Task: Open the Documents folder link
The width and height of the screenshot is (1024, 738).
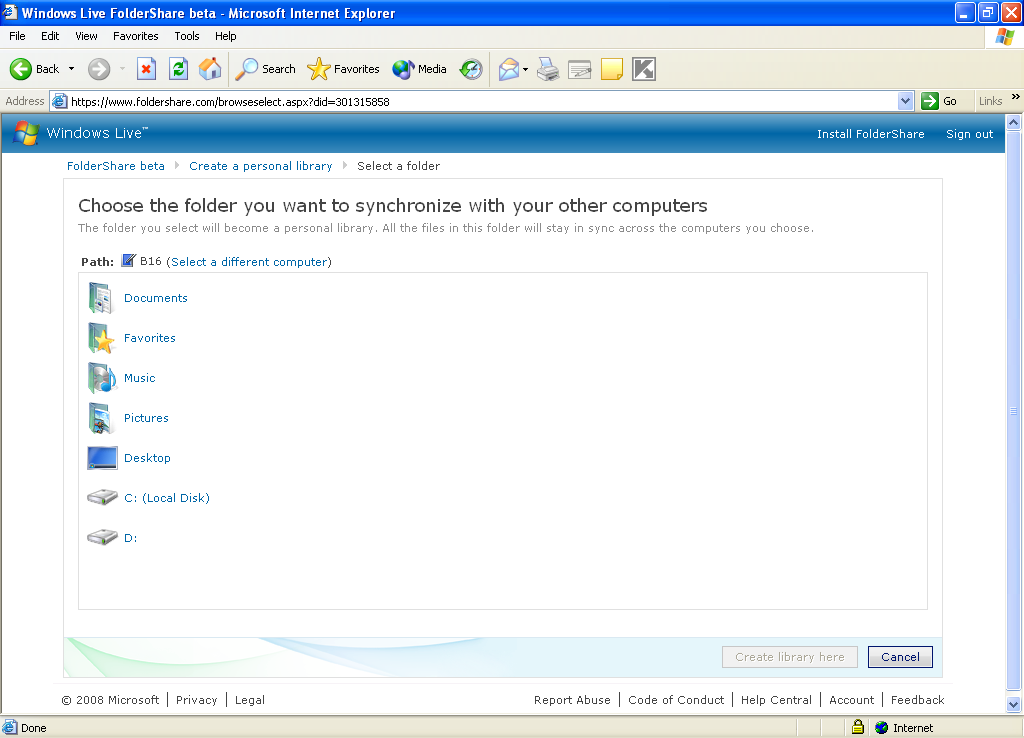Action: point(155,298)
